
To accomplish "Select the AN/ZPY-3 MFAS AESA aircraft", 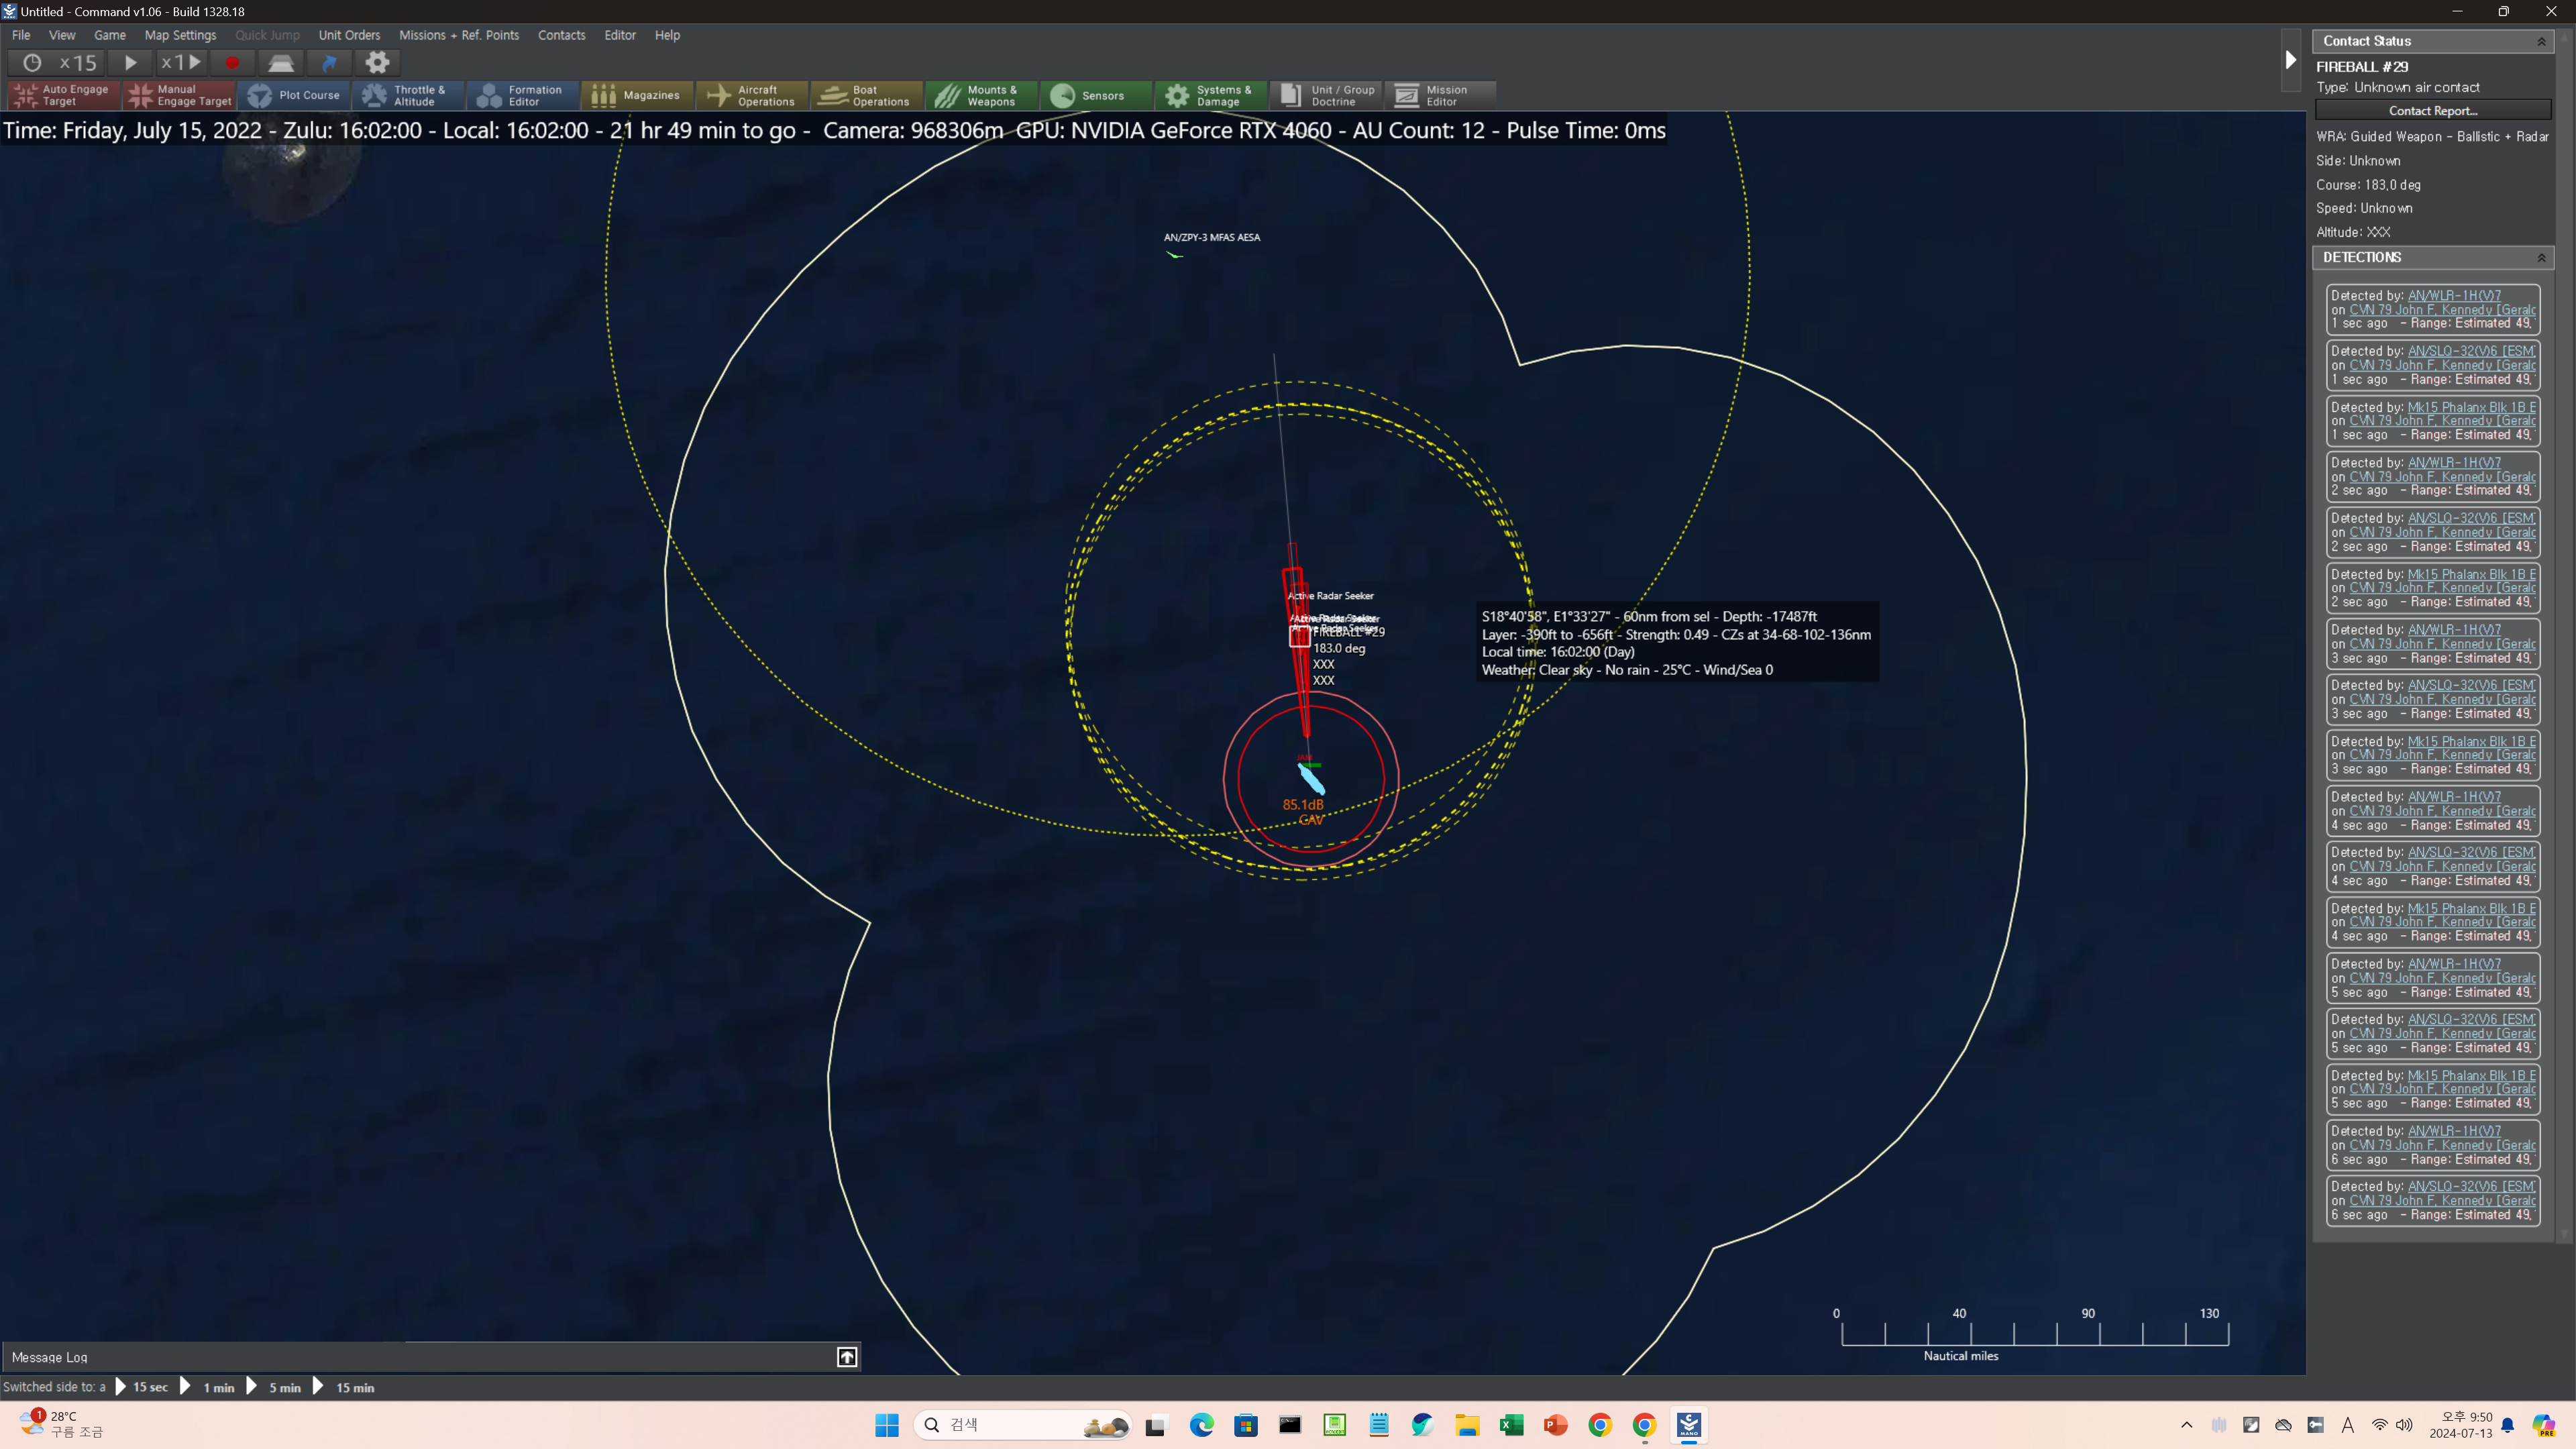I will tap(1174, 255).
